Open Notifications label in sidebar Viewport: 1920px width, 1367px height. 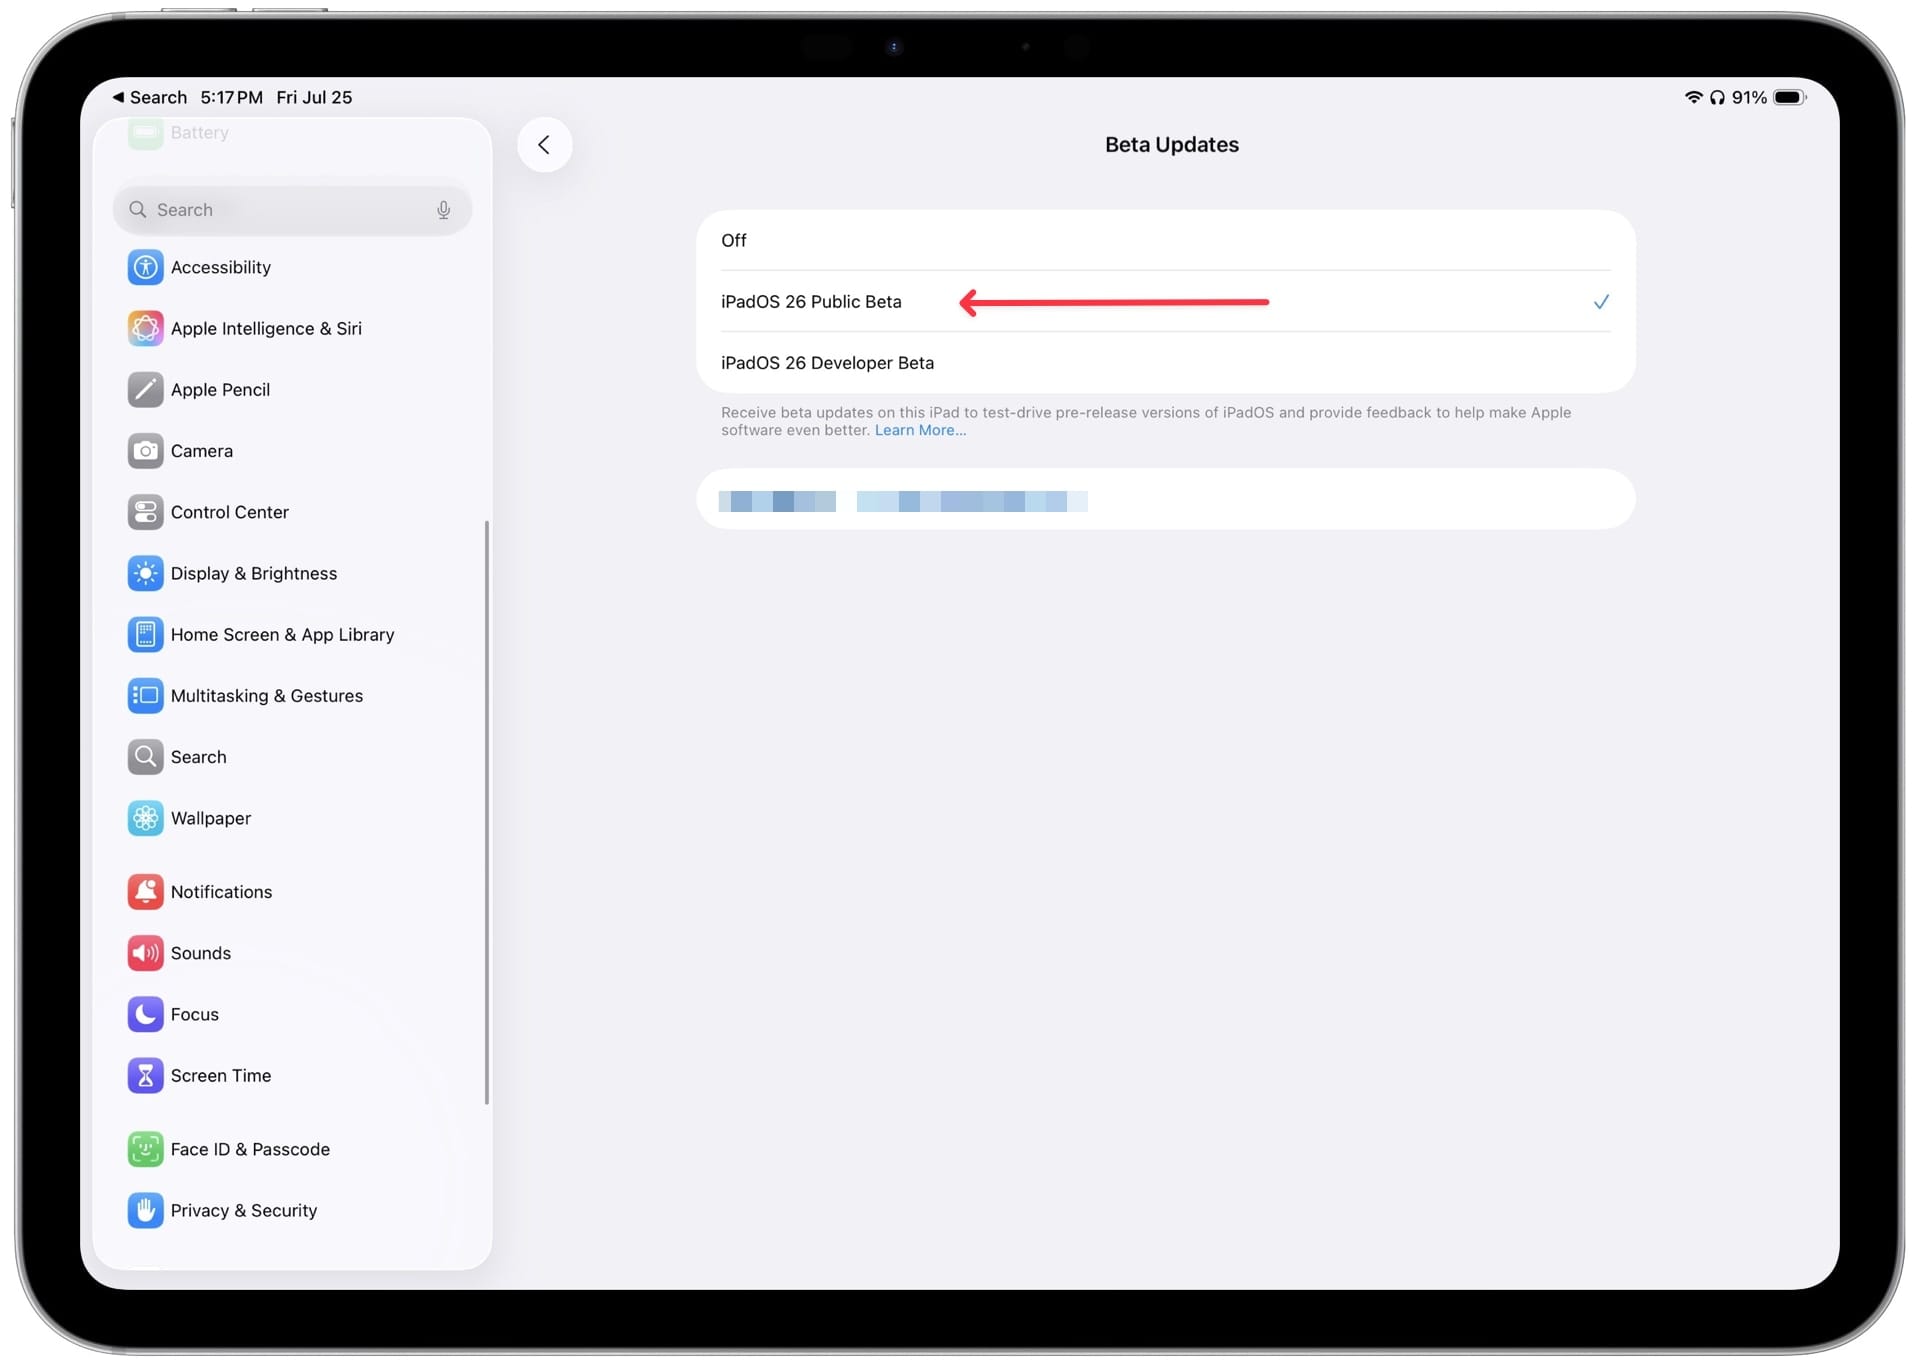click(x=221, y=891)
